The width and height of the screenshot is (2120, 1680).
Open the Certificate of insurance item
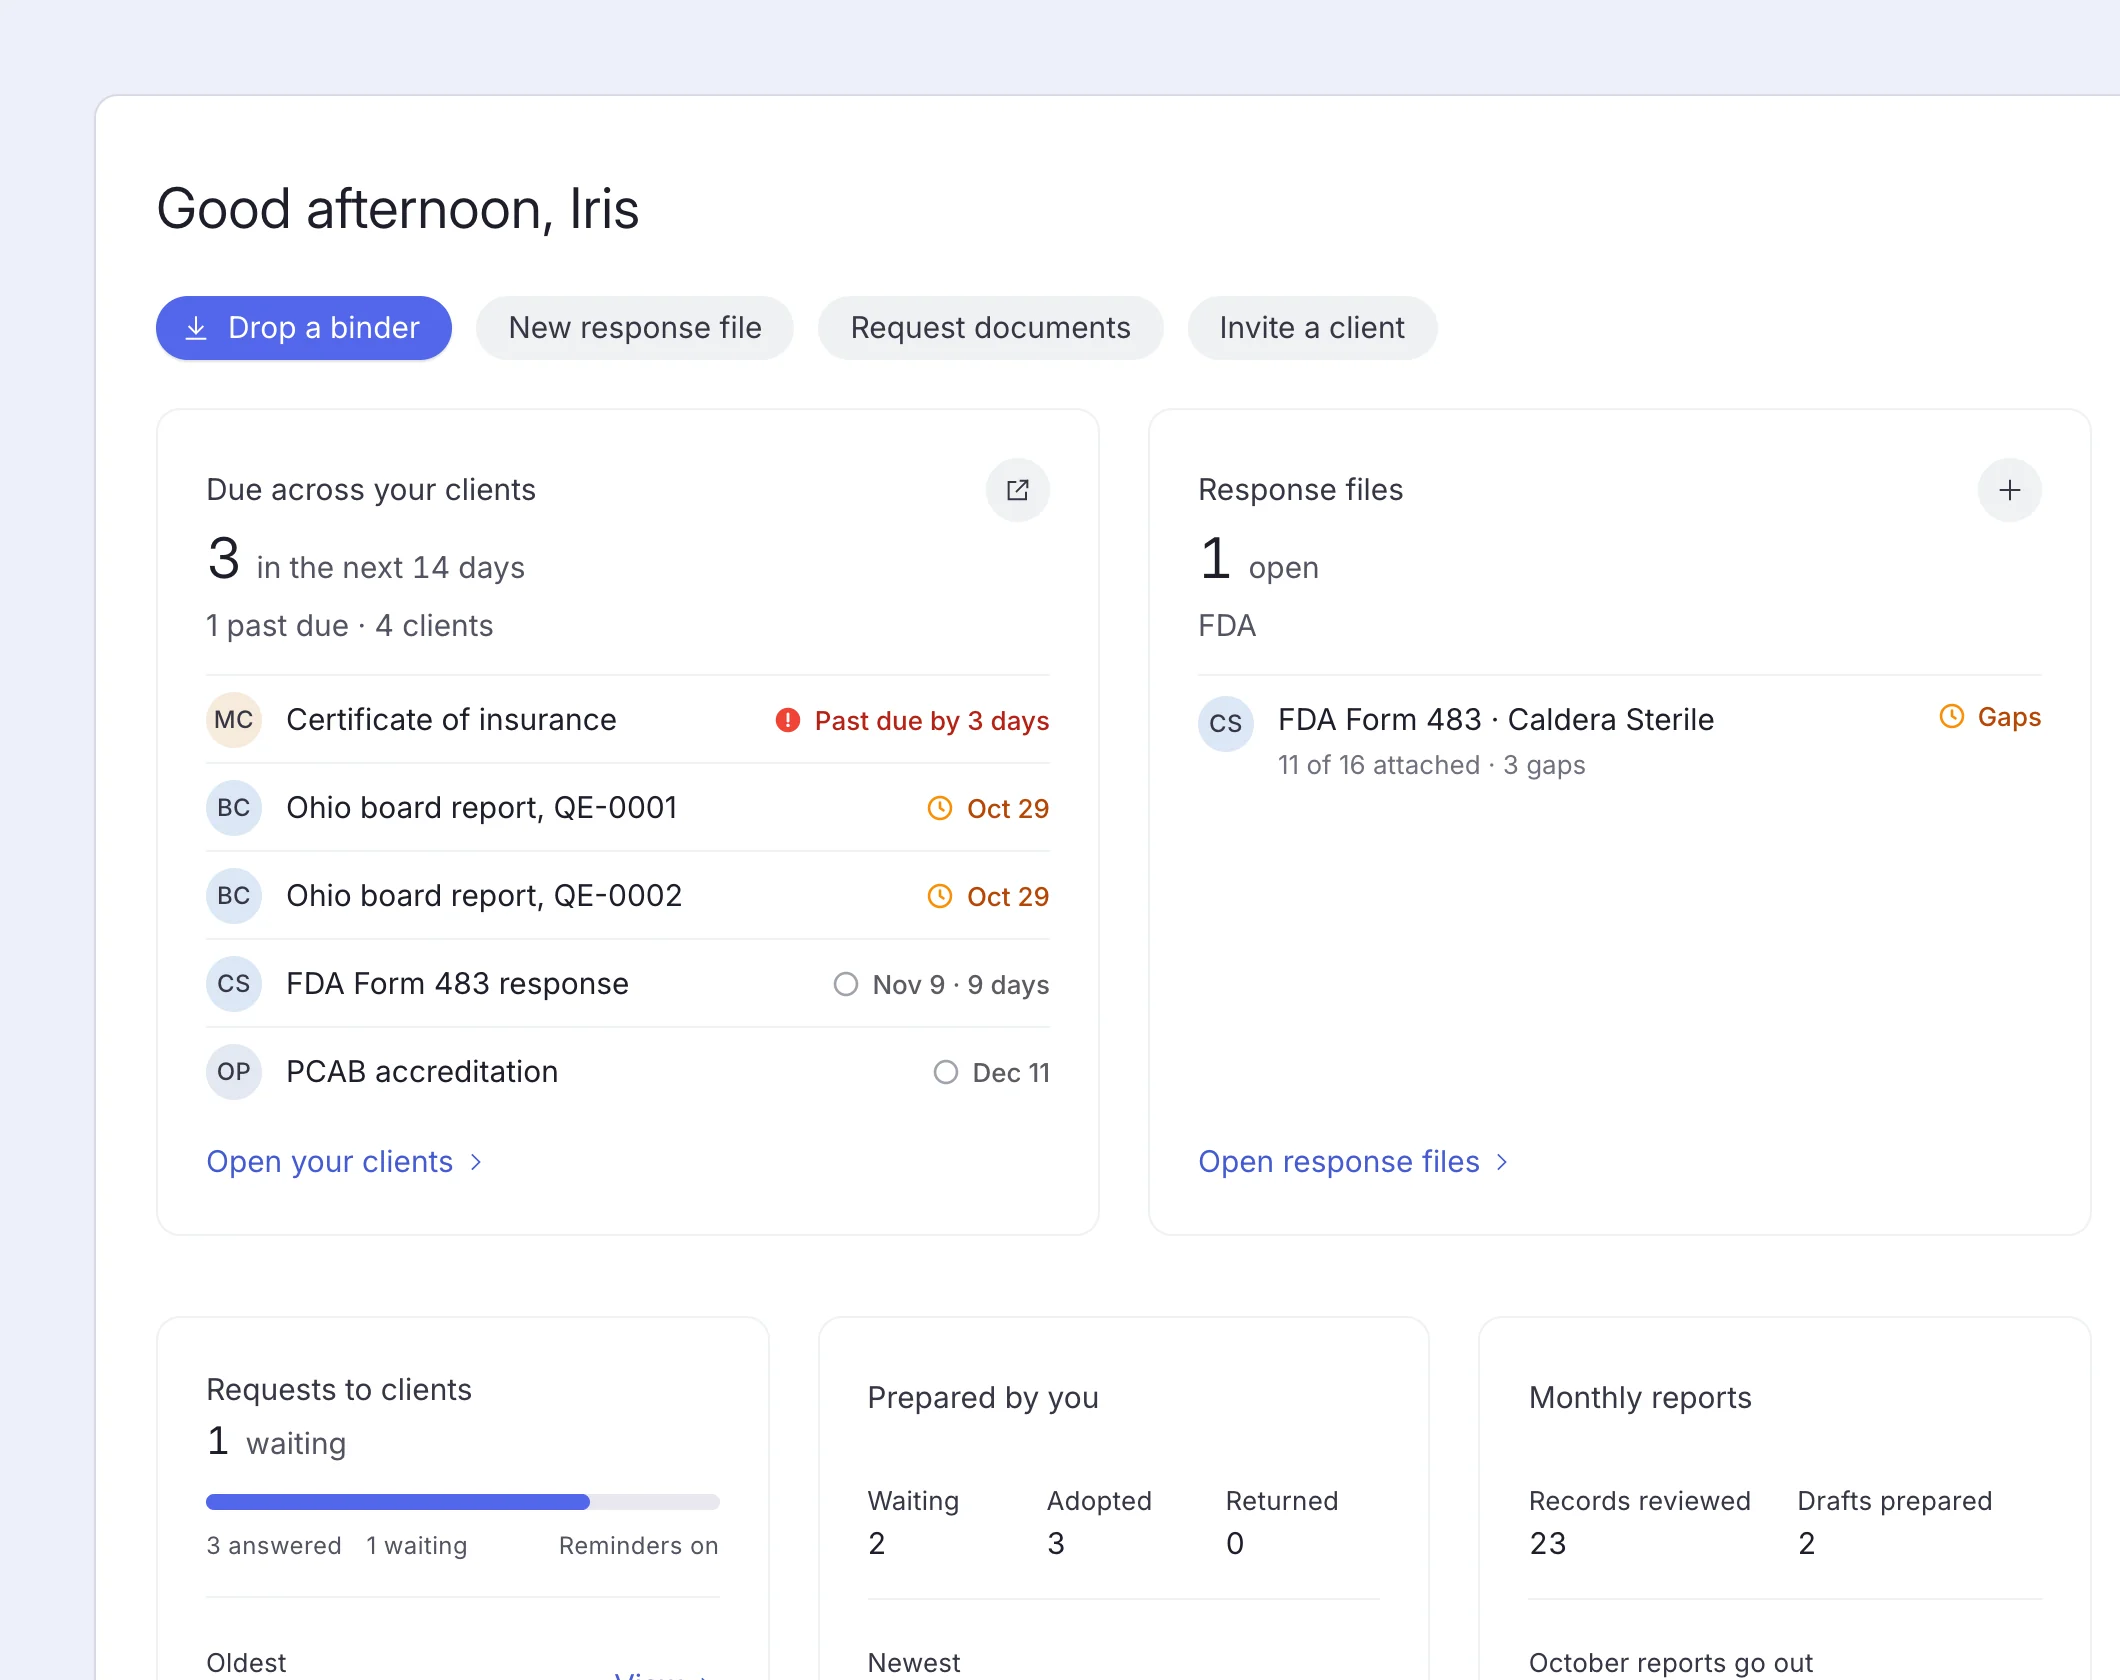628,720
